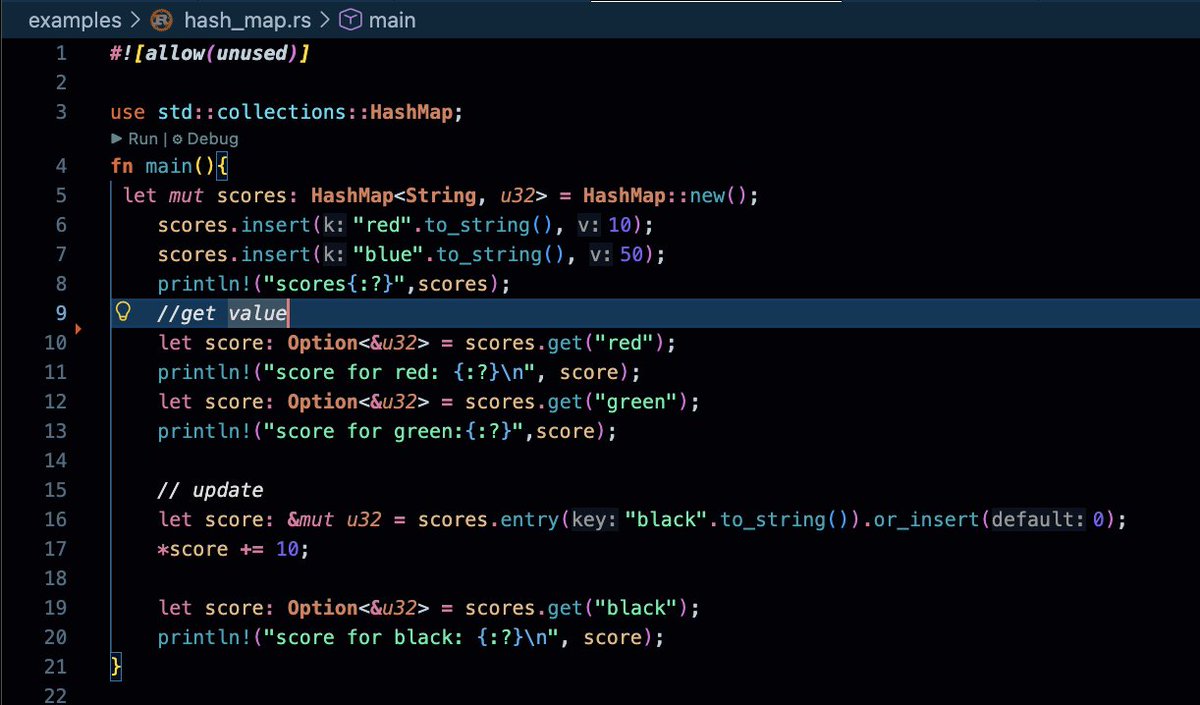Screen dimensions: 1200x705
Task: Click 'Option<&u32>' type hint on line 10
Action: point(358,343)
